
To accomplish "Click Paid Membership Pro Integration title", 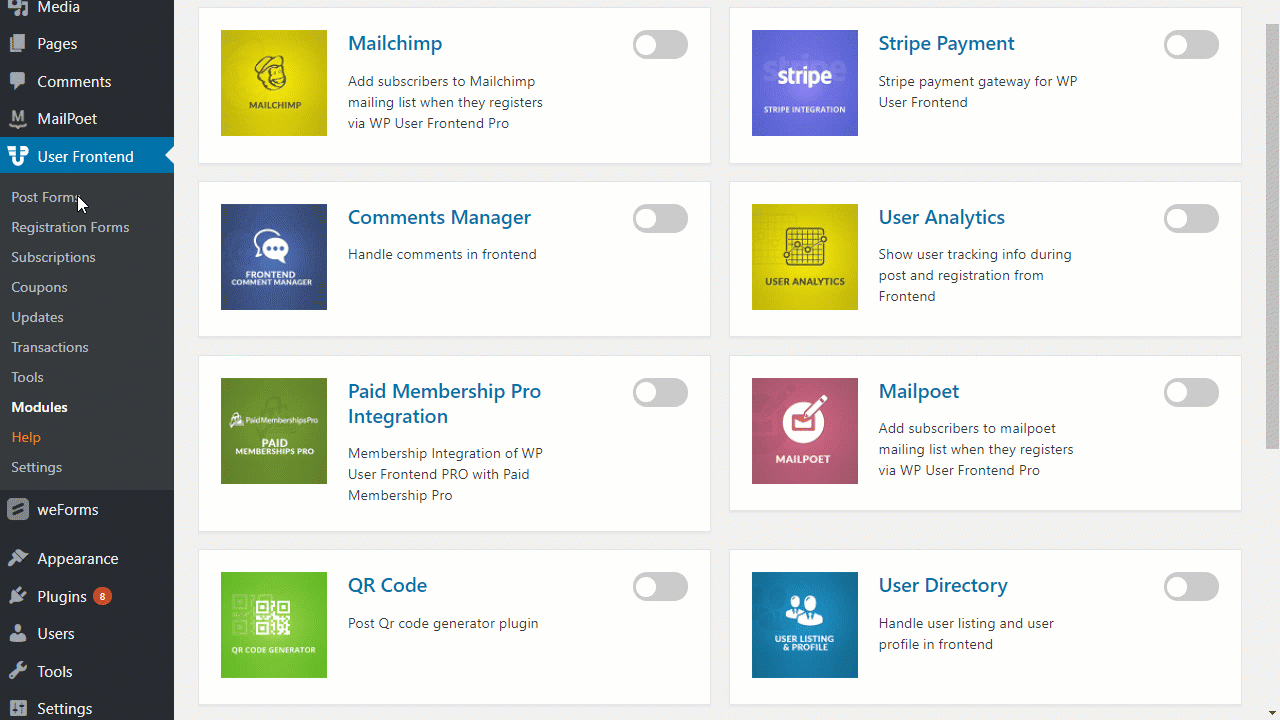I will click(x=444, y=404).
